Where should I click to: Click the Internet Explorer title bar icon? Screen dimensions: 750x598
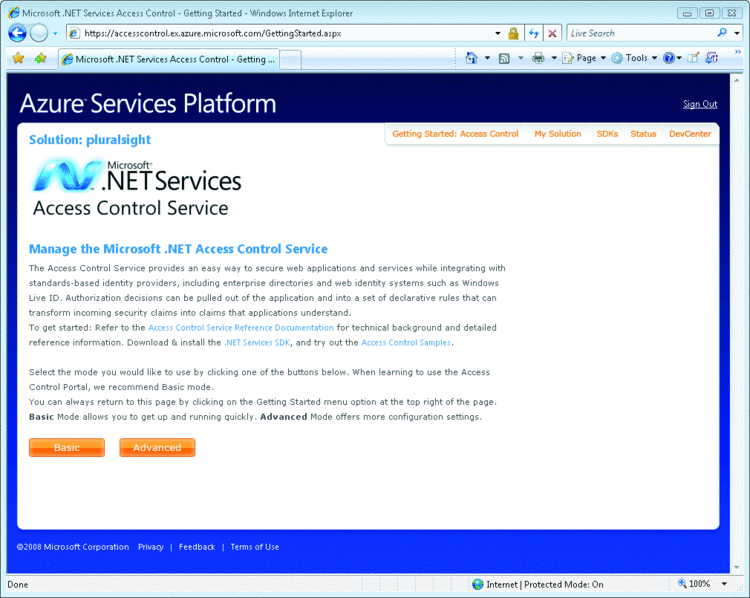click(x=14, y=13)
